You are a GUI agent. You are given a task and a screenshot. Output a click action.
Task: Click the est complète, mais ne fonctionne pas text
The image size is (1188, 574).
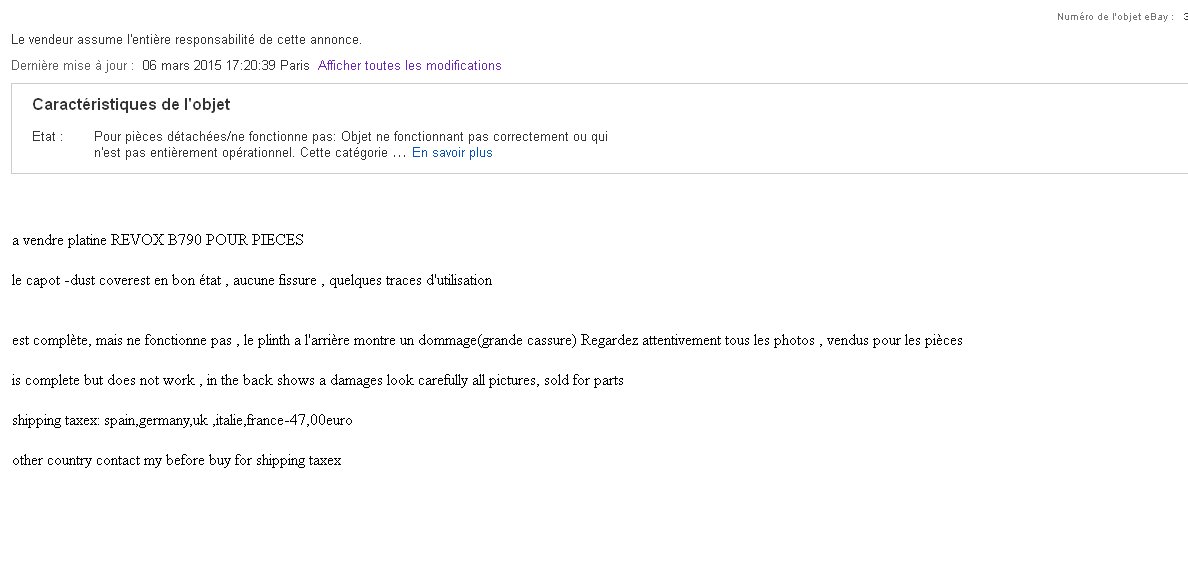(x=122, y=341)
